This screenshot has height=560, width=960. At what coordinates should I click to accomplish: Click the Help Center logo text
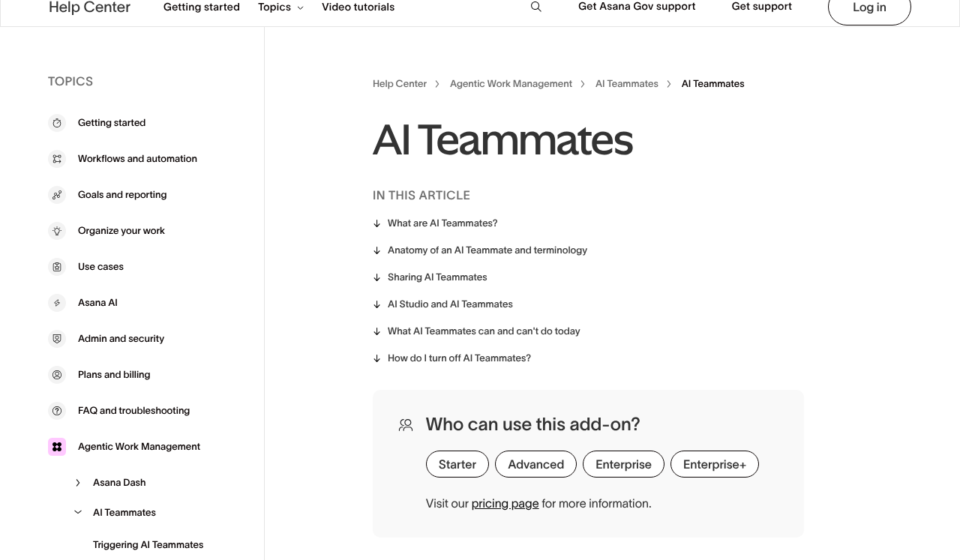pos(89,7)
